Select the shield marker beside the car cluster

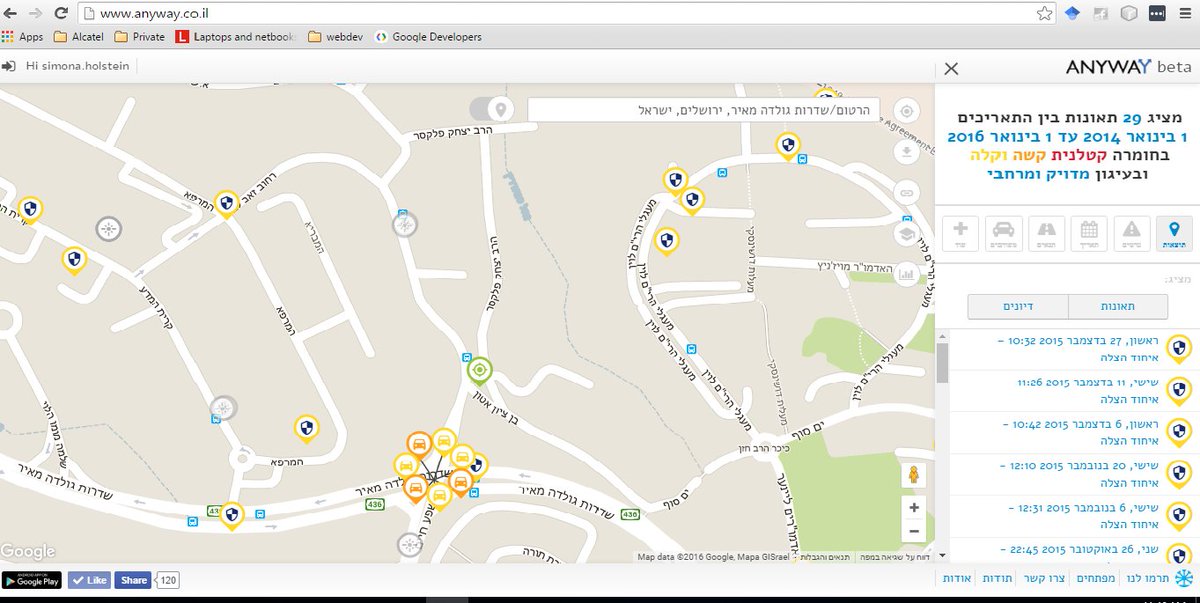click(479, 466)
